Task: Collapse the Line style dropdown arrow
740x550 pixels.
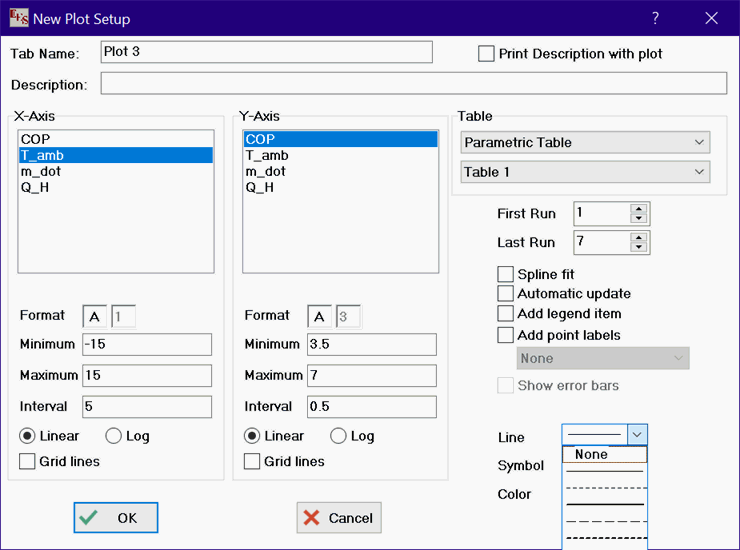Action: (x=637, y=434)
